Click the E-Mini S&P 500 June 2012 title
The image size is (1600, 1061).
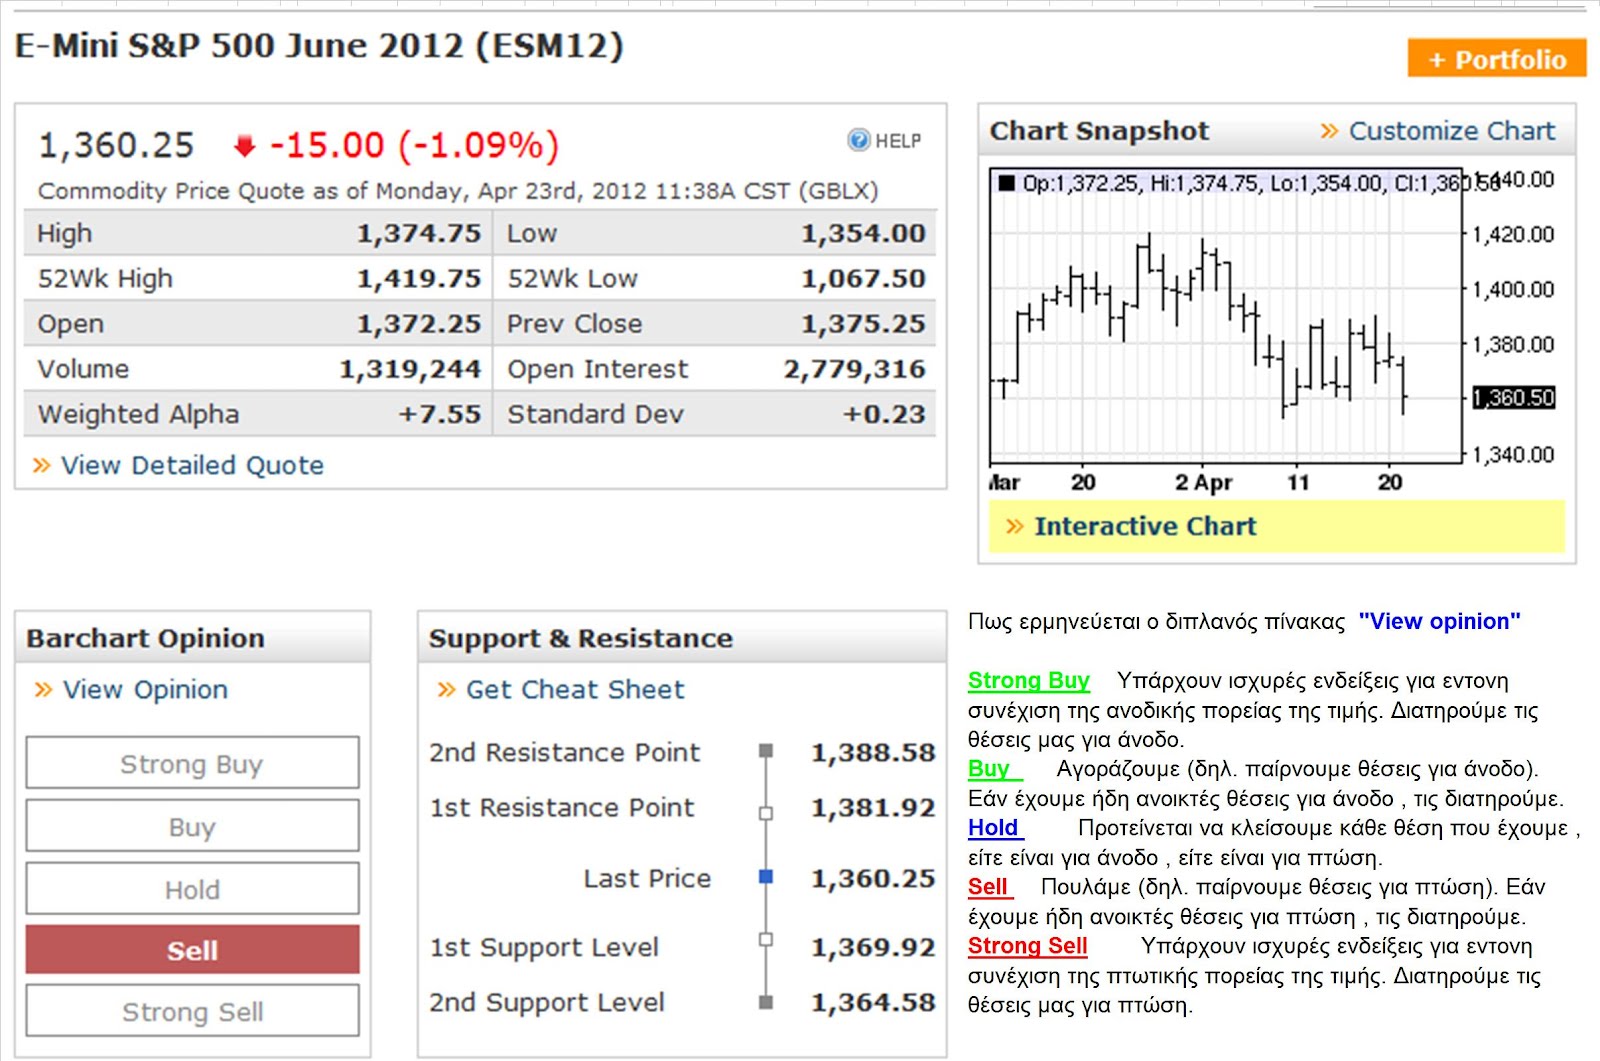point(319,46)
